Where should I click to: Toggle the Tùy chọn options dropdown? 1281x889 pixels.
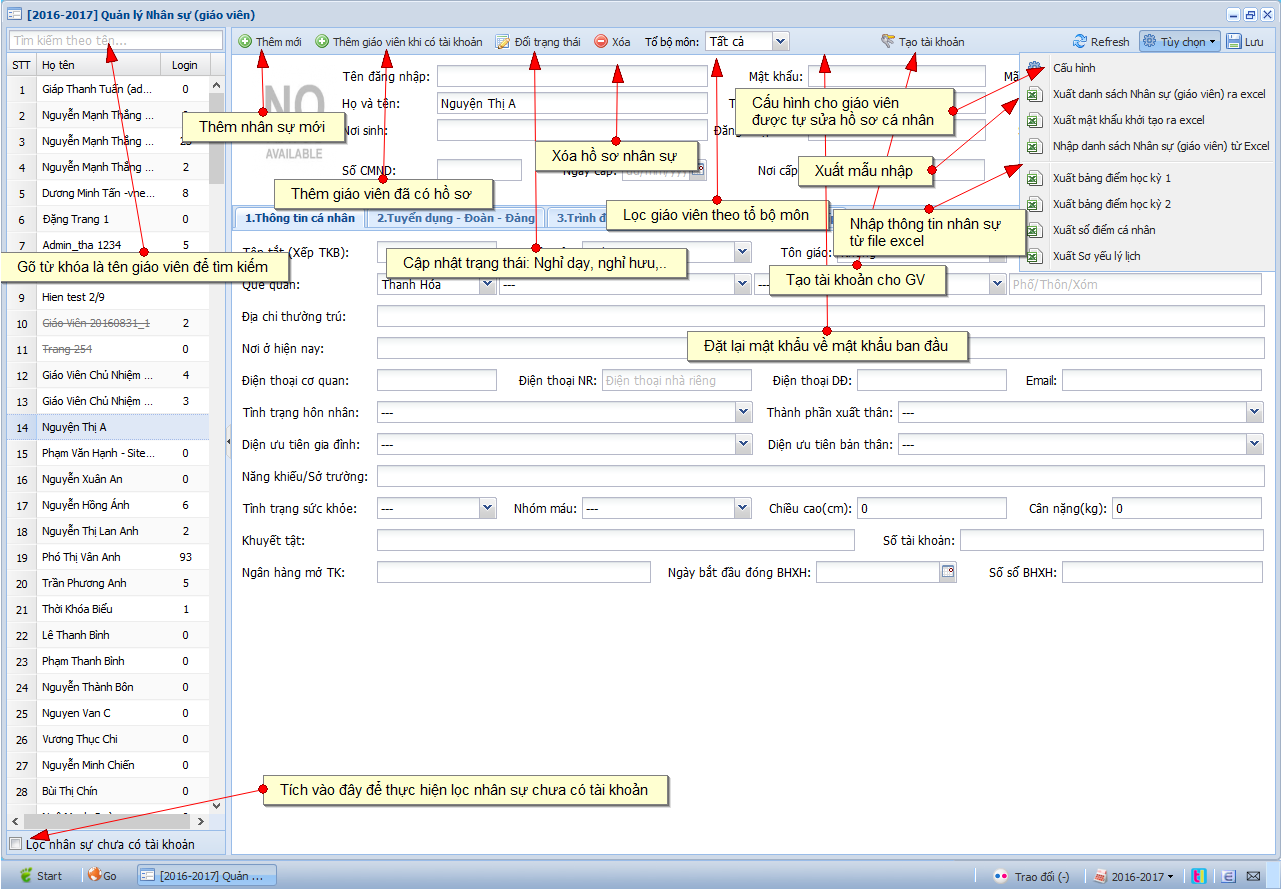point(1179,42)
